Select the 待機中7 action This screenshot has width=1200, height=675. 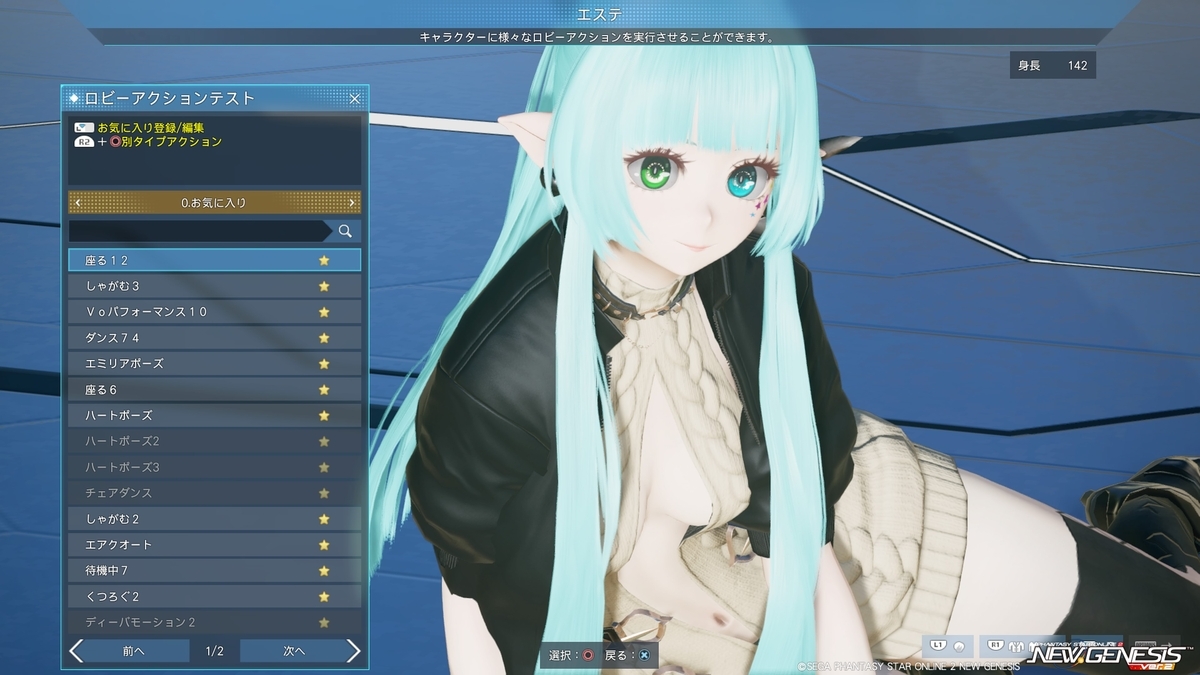pyautogui.click(x=214, y=571)
